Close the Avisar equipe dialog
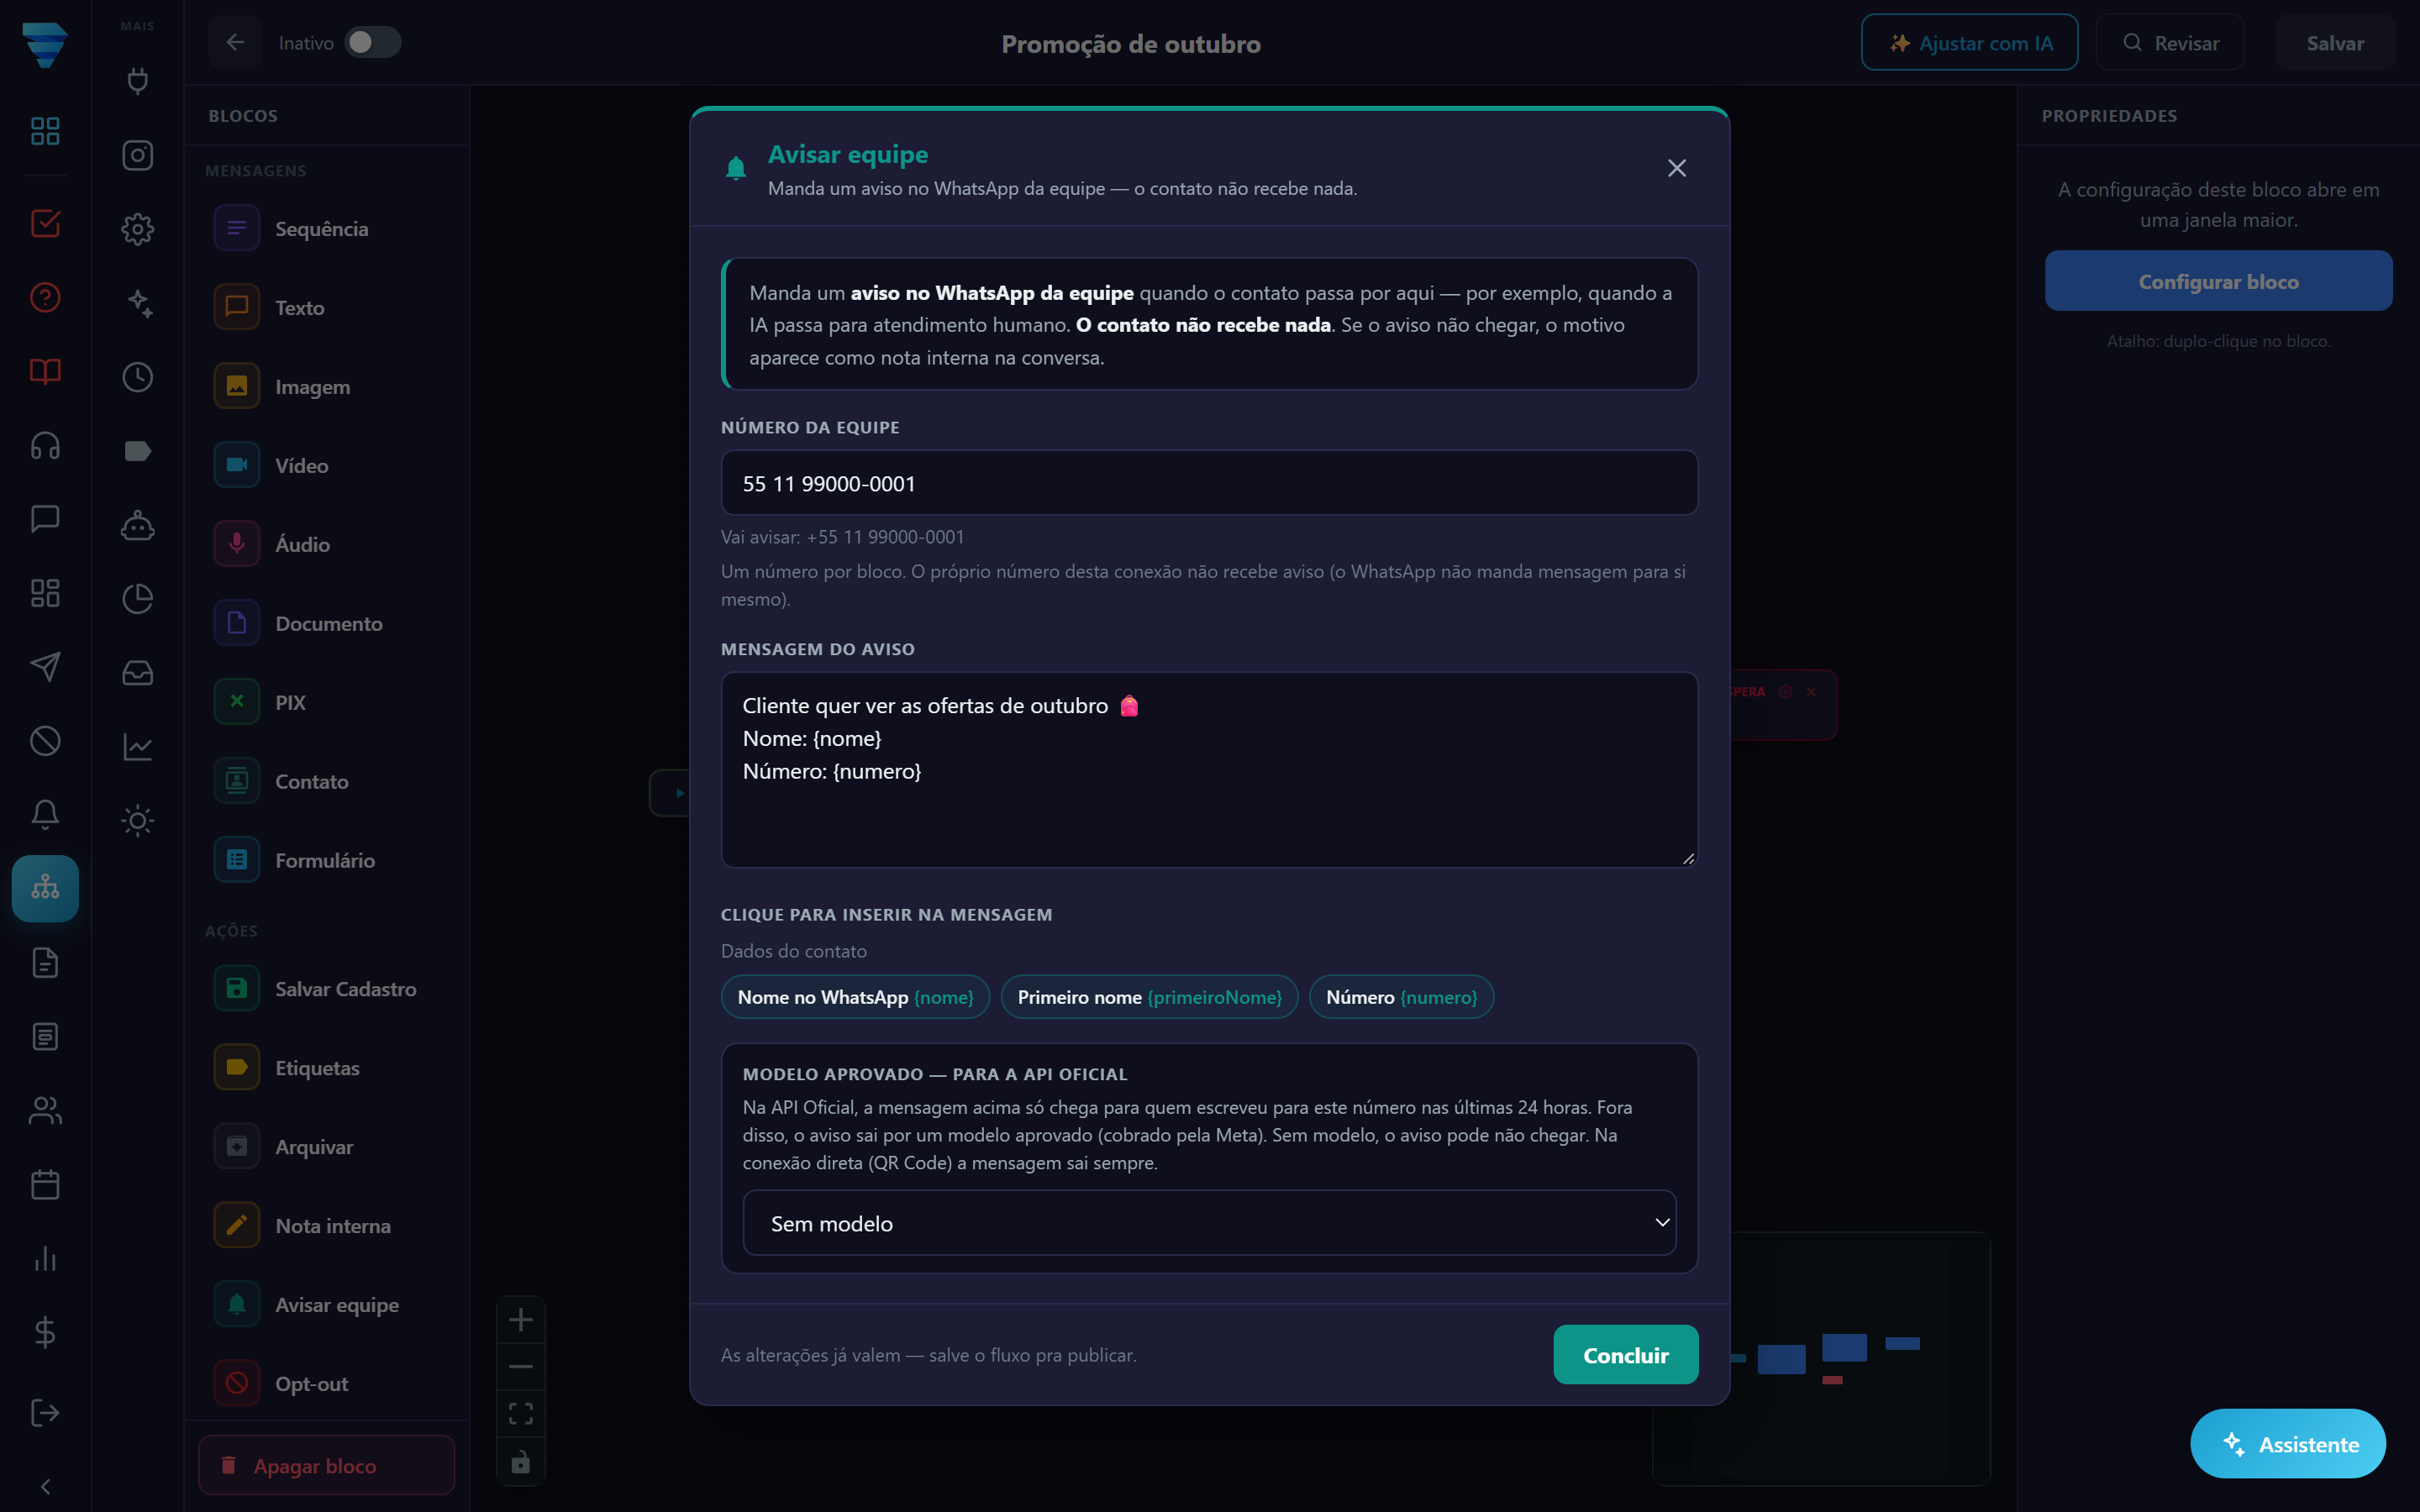The image size is (2420, 1512). tap(1677, 168)
